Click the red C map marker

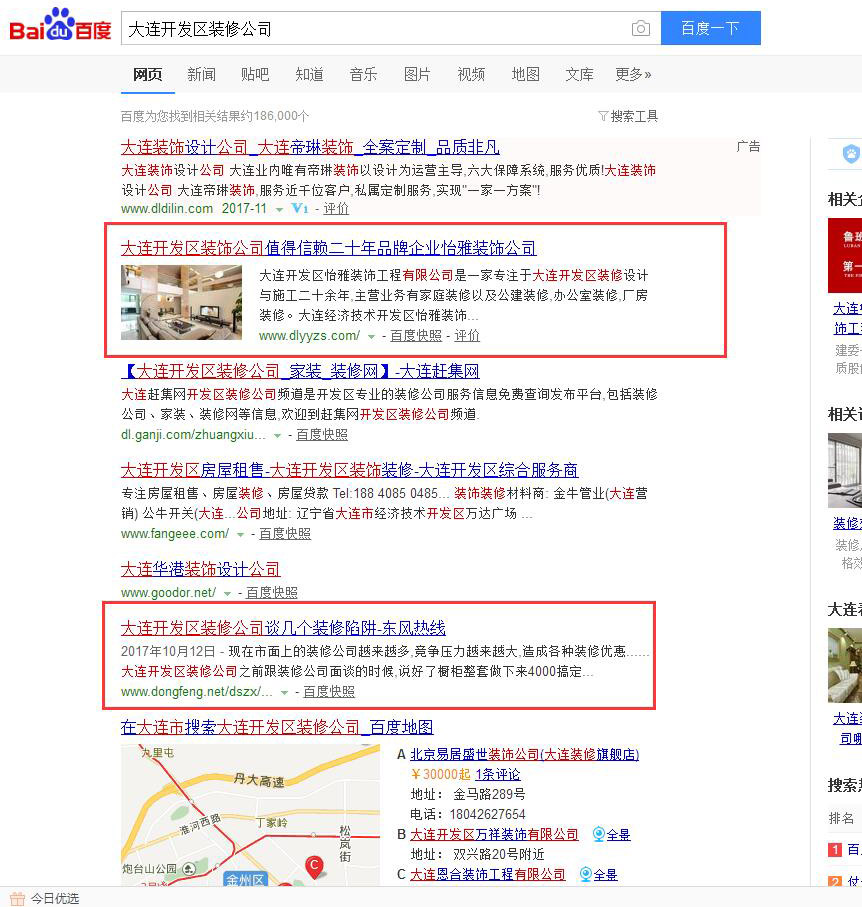coord(314,867)
